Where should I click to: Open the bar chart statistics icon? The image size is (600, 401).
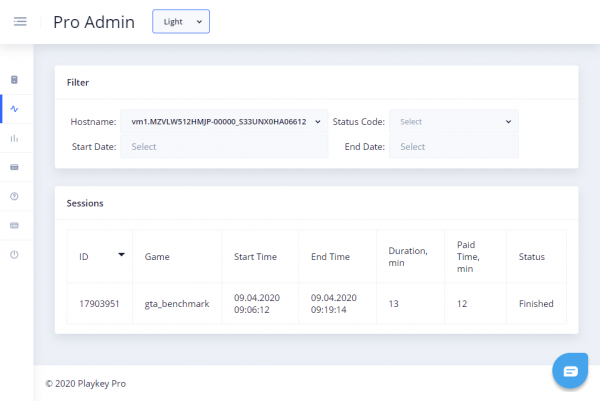pos(14,138)
